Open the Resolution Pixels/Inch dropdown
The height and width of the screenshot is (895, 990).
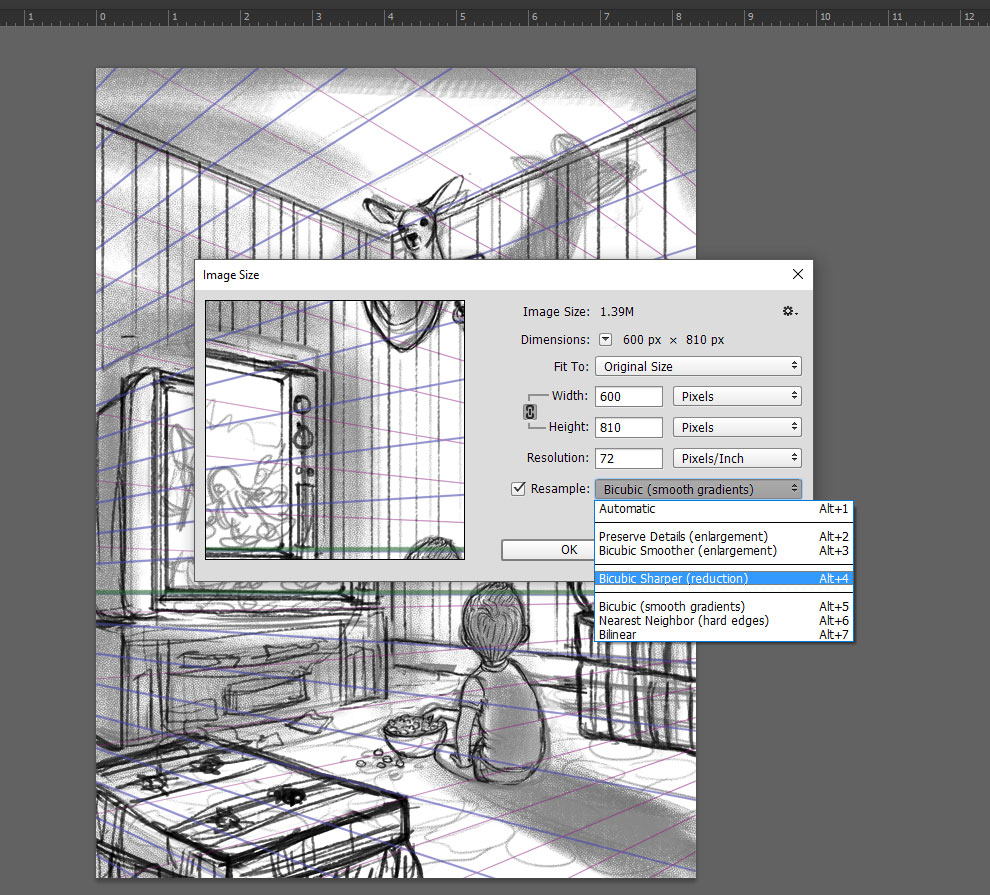coord(737,459)
